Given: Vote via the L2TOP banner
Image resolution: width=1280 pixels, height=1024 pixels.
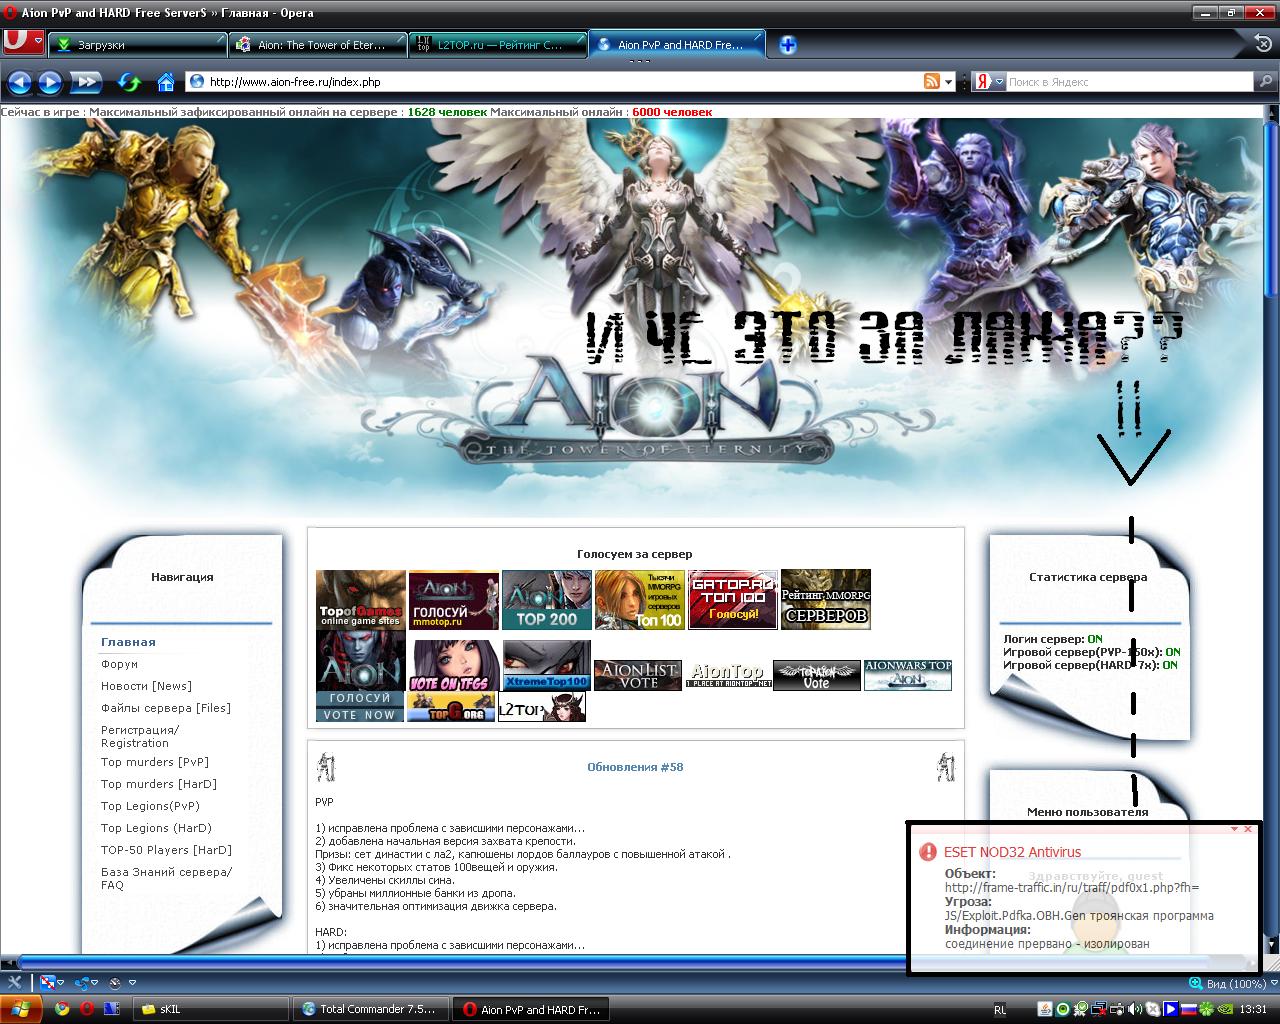Looking at the screenshot, I should tap(542, 707).
